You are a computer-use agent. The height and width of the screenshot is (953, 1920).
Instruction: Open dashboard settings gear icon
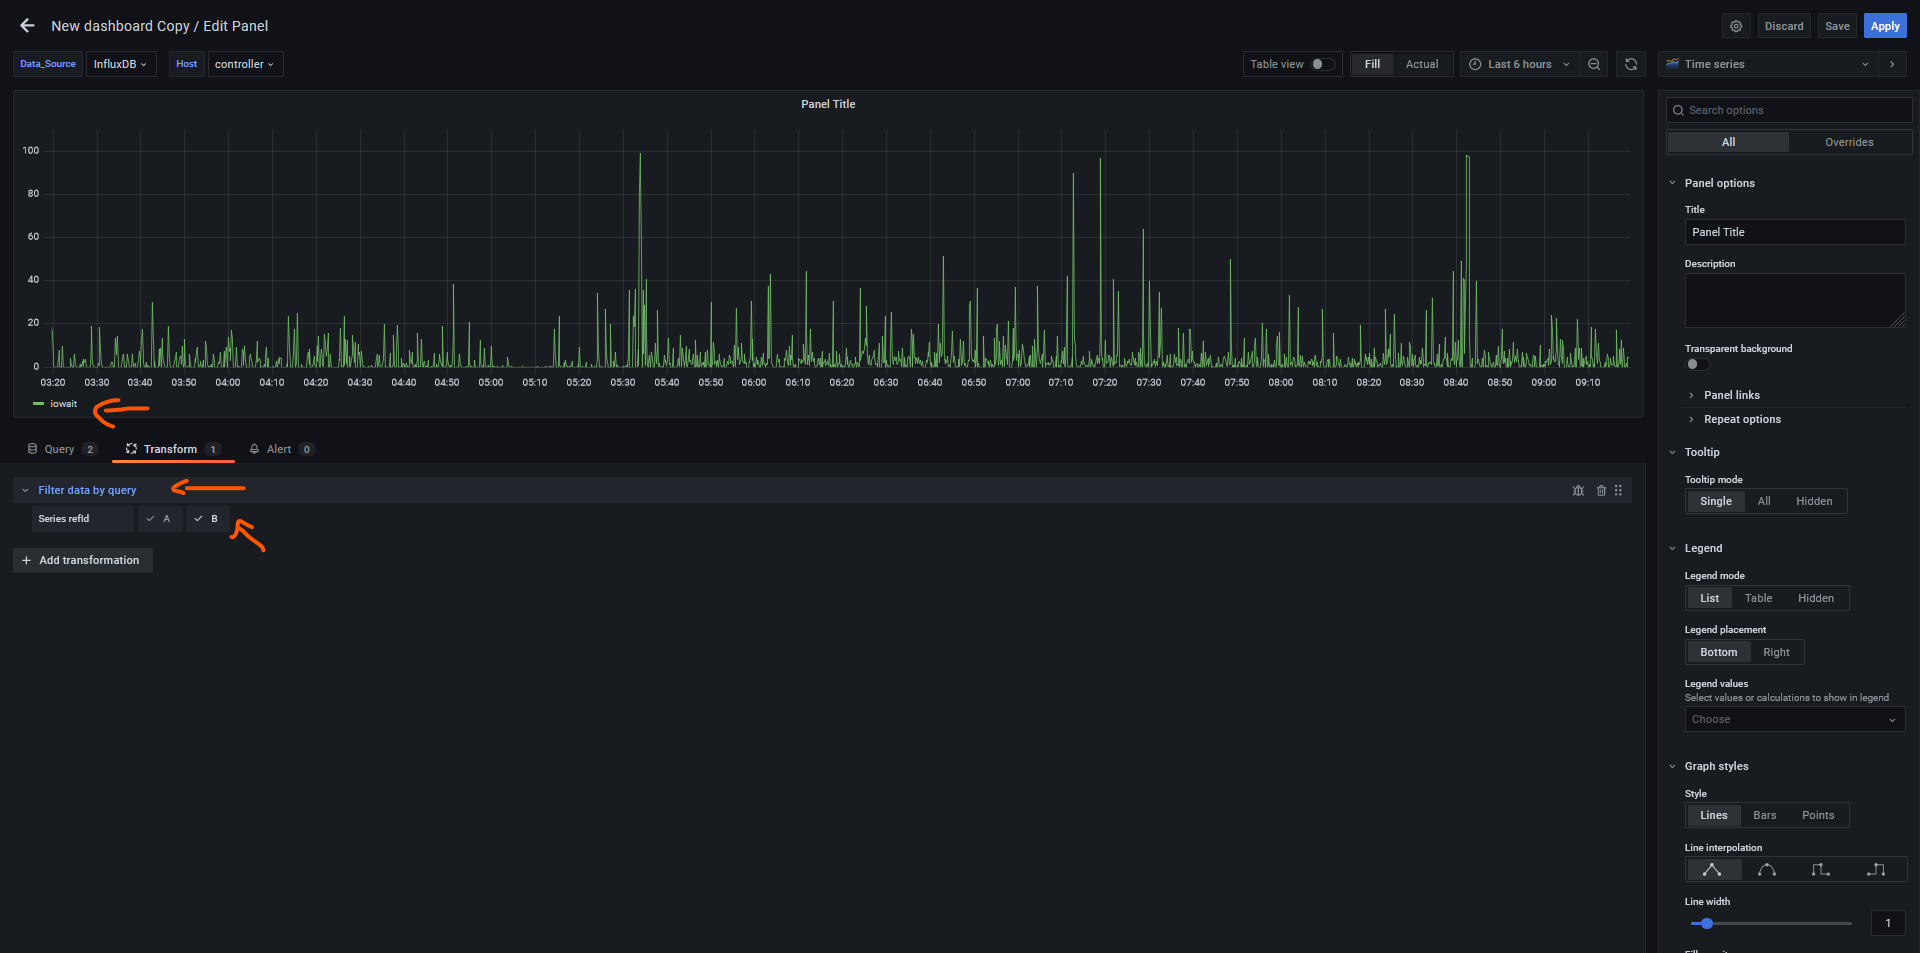coord(1736,26)
